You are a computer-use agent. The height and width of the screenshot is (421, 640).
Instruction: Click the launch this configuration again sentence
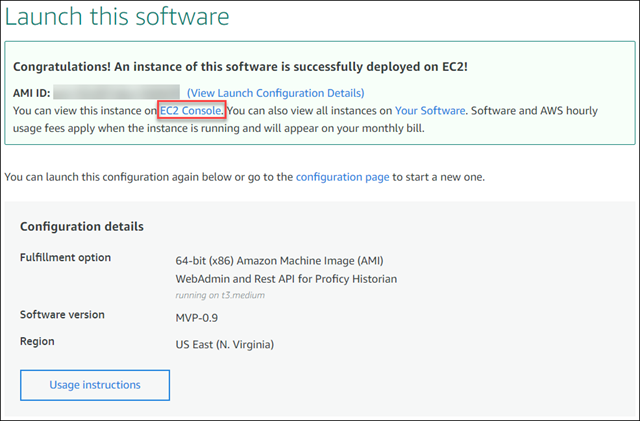(x=244, y=177)
